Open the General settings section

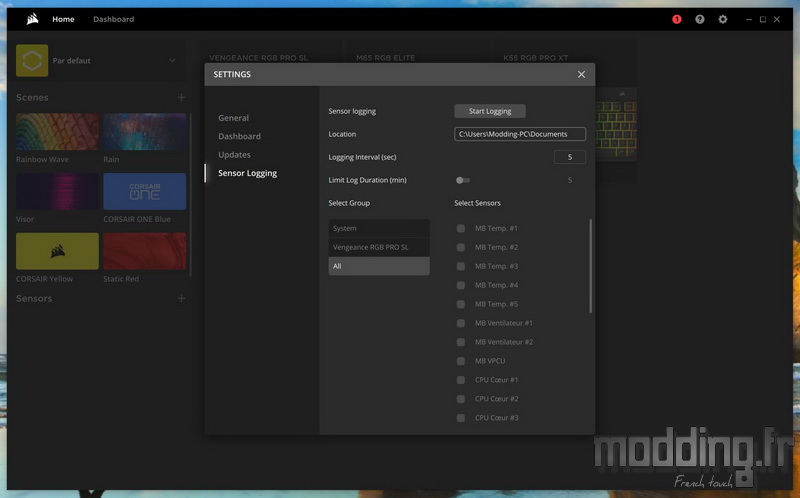tap(234, 118)
